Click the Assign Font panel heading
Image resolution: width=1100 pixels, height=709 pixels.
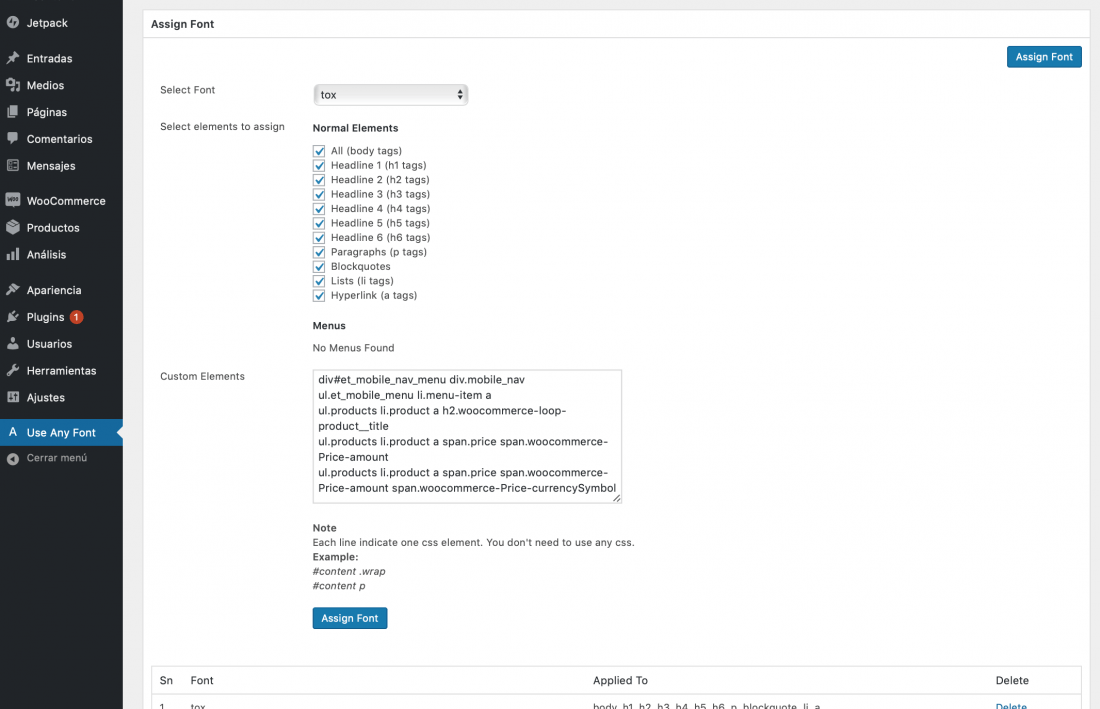pos(182,24)
